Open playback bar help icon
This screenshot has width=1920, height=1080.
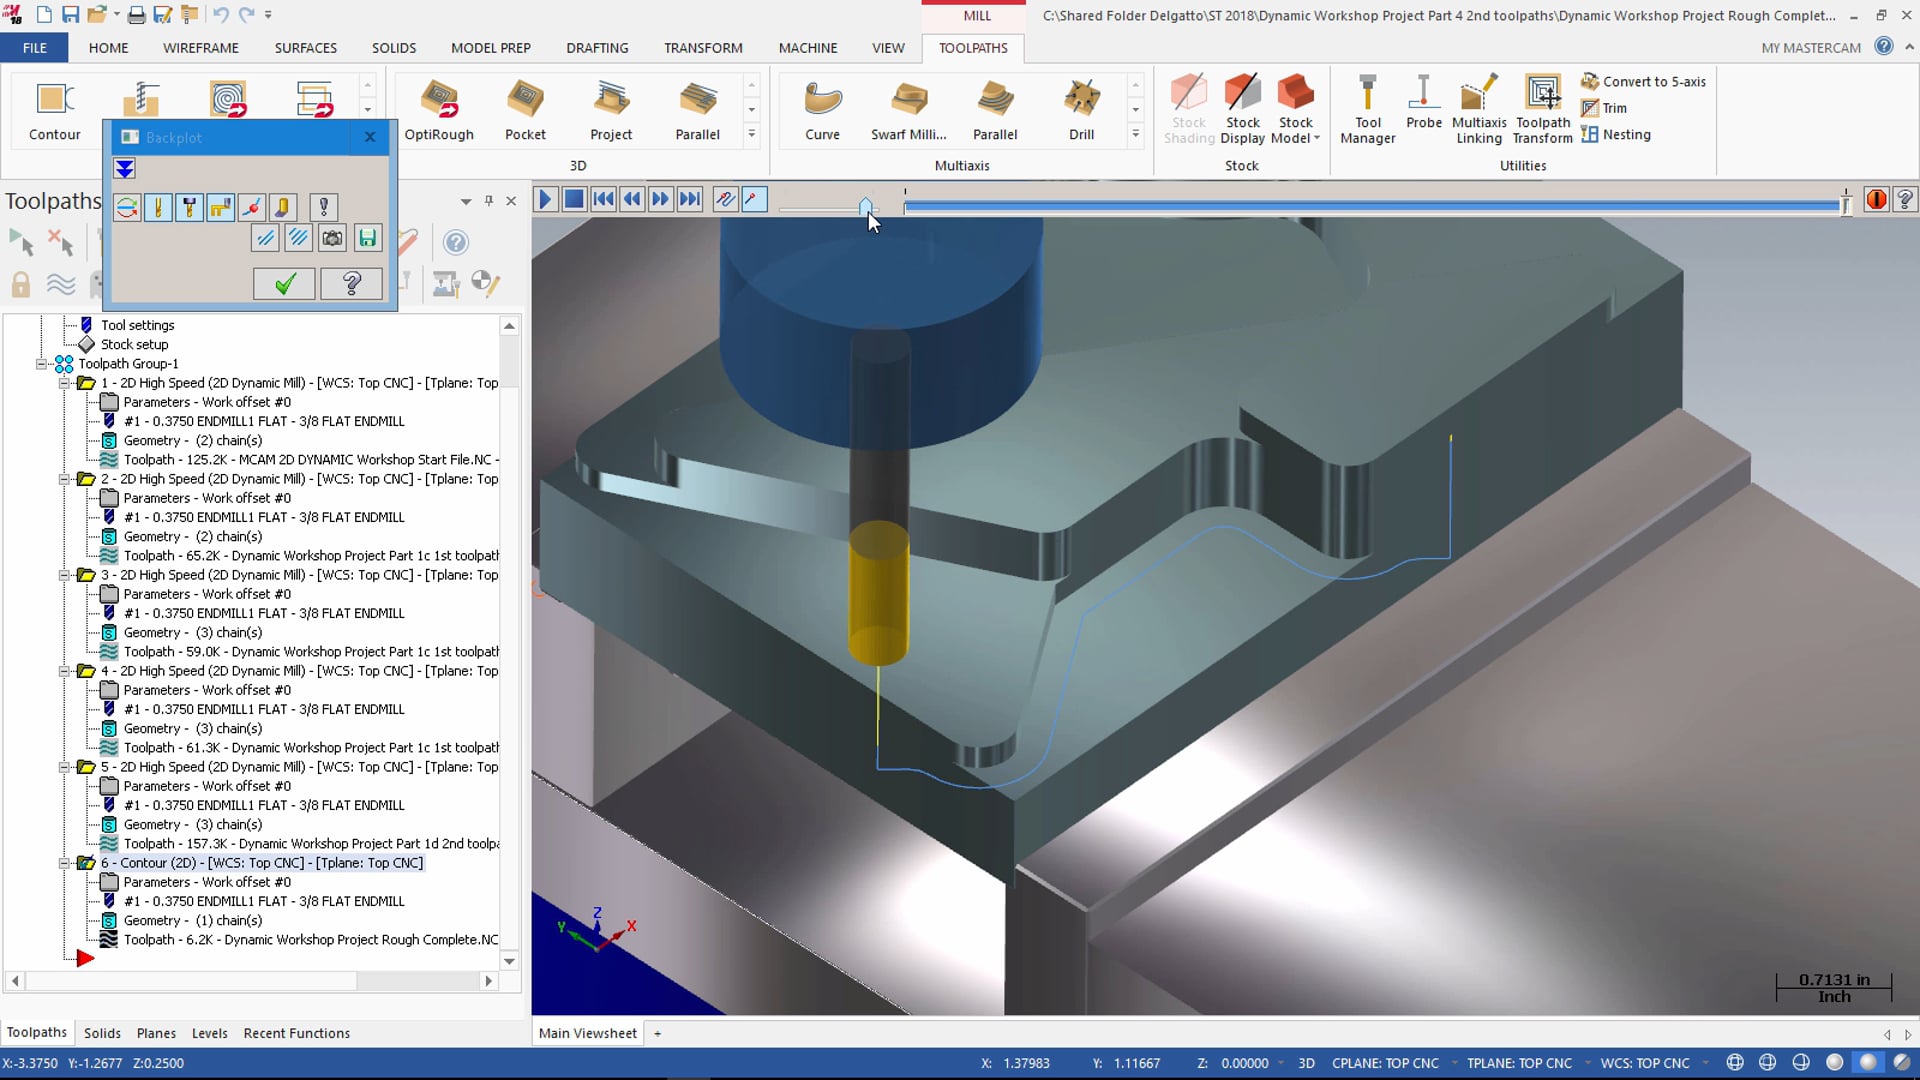pos(1905,199)
